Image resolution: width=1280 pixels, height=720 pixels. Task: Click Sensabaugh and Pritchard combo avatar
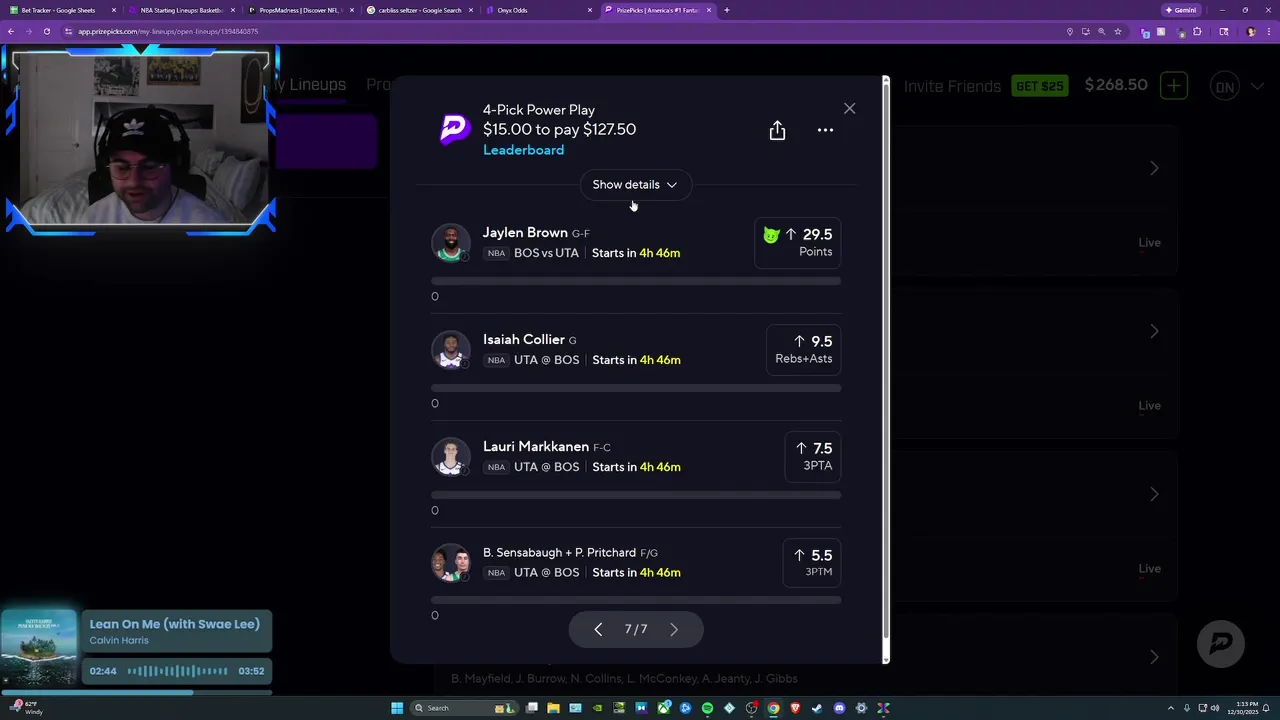(x=450, y=563)
